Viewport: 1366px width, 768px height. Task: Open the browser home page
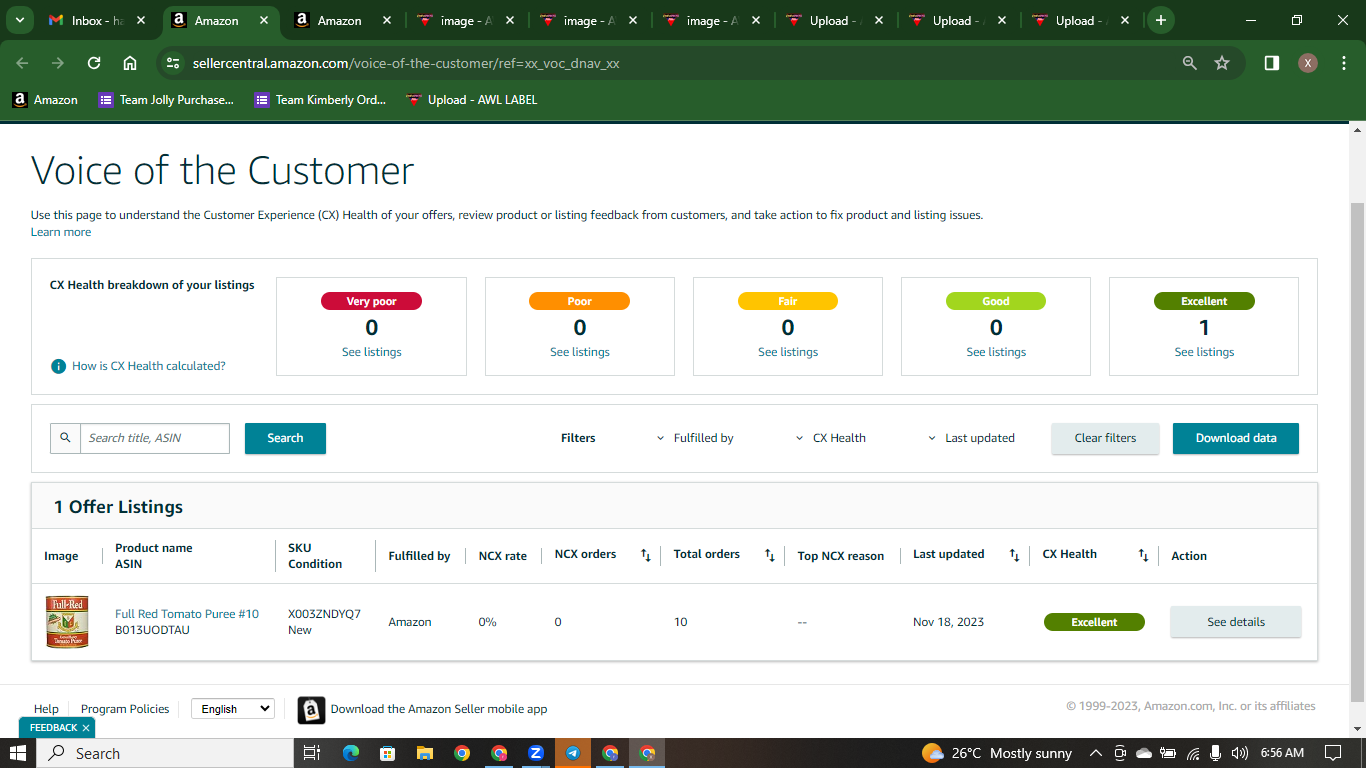coord(130,63)
